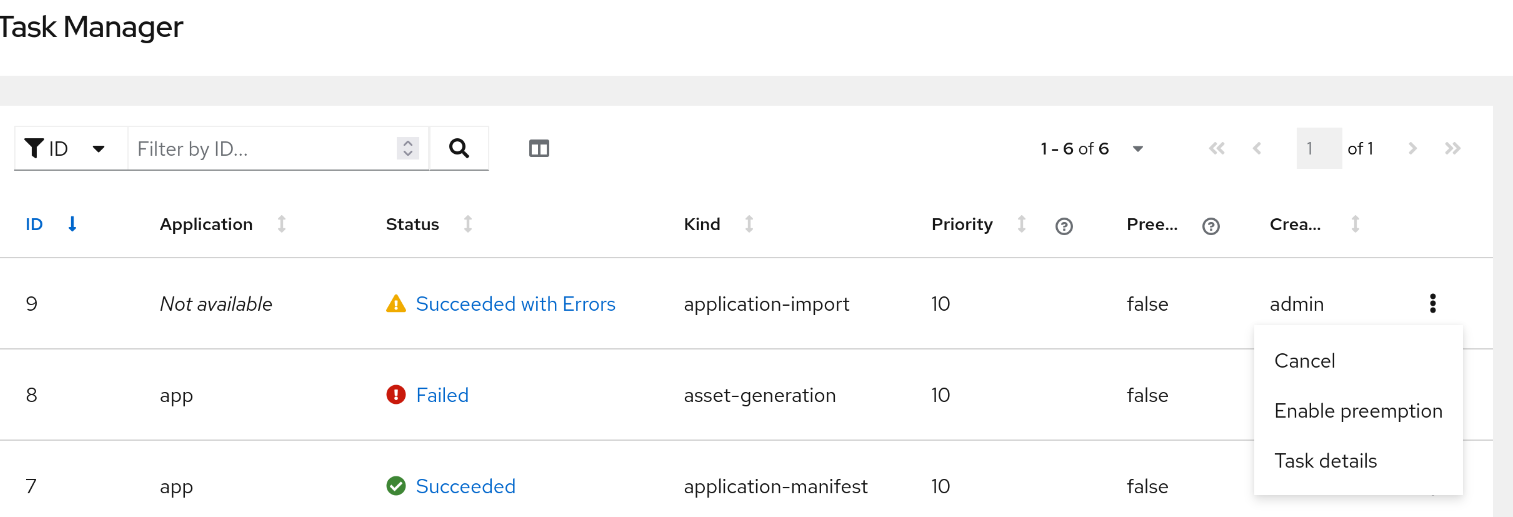Open kebab menu for task 9
The width and height of the screenshot is (1513, 517).
click(x=1433, y=303)
